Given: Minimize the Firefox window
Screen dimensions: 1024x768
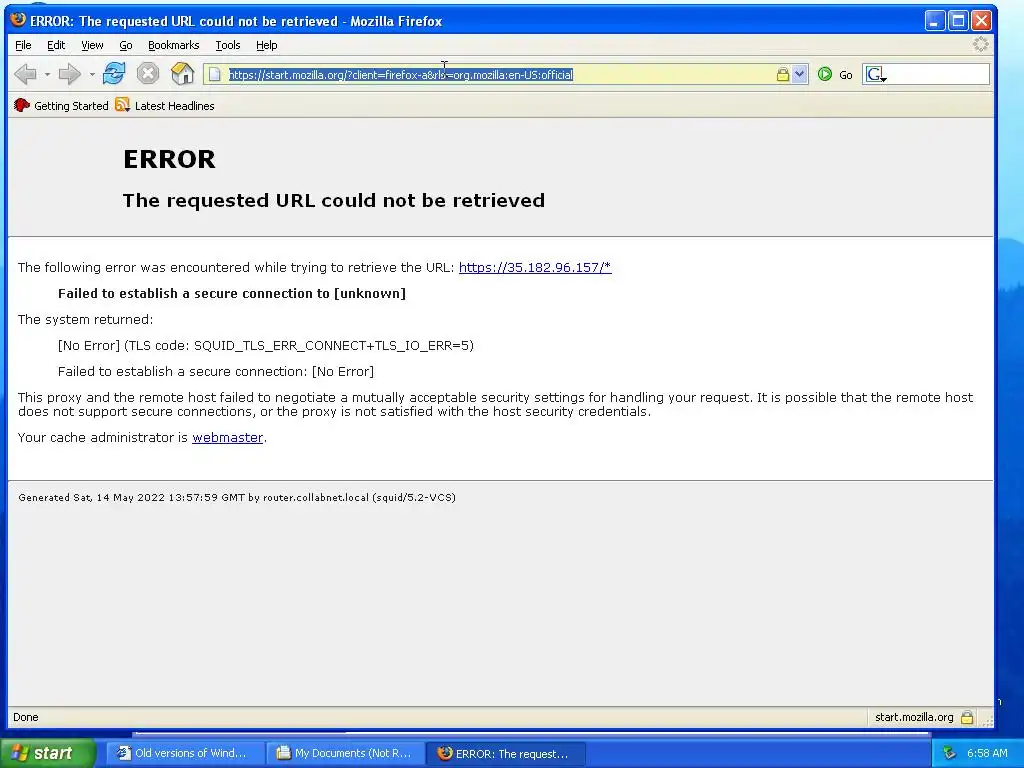Looking at the screenshot, I should click(x=935, y=21).
